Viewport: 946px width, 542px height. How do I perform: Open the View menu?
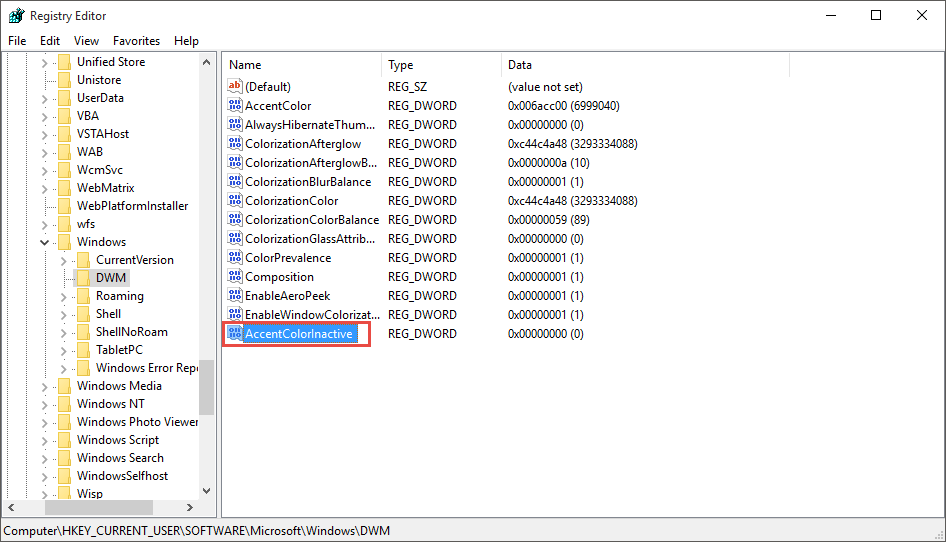(x=86, y=40)
